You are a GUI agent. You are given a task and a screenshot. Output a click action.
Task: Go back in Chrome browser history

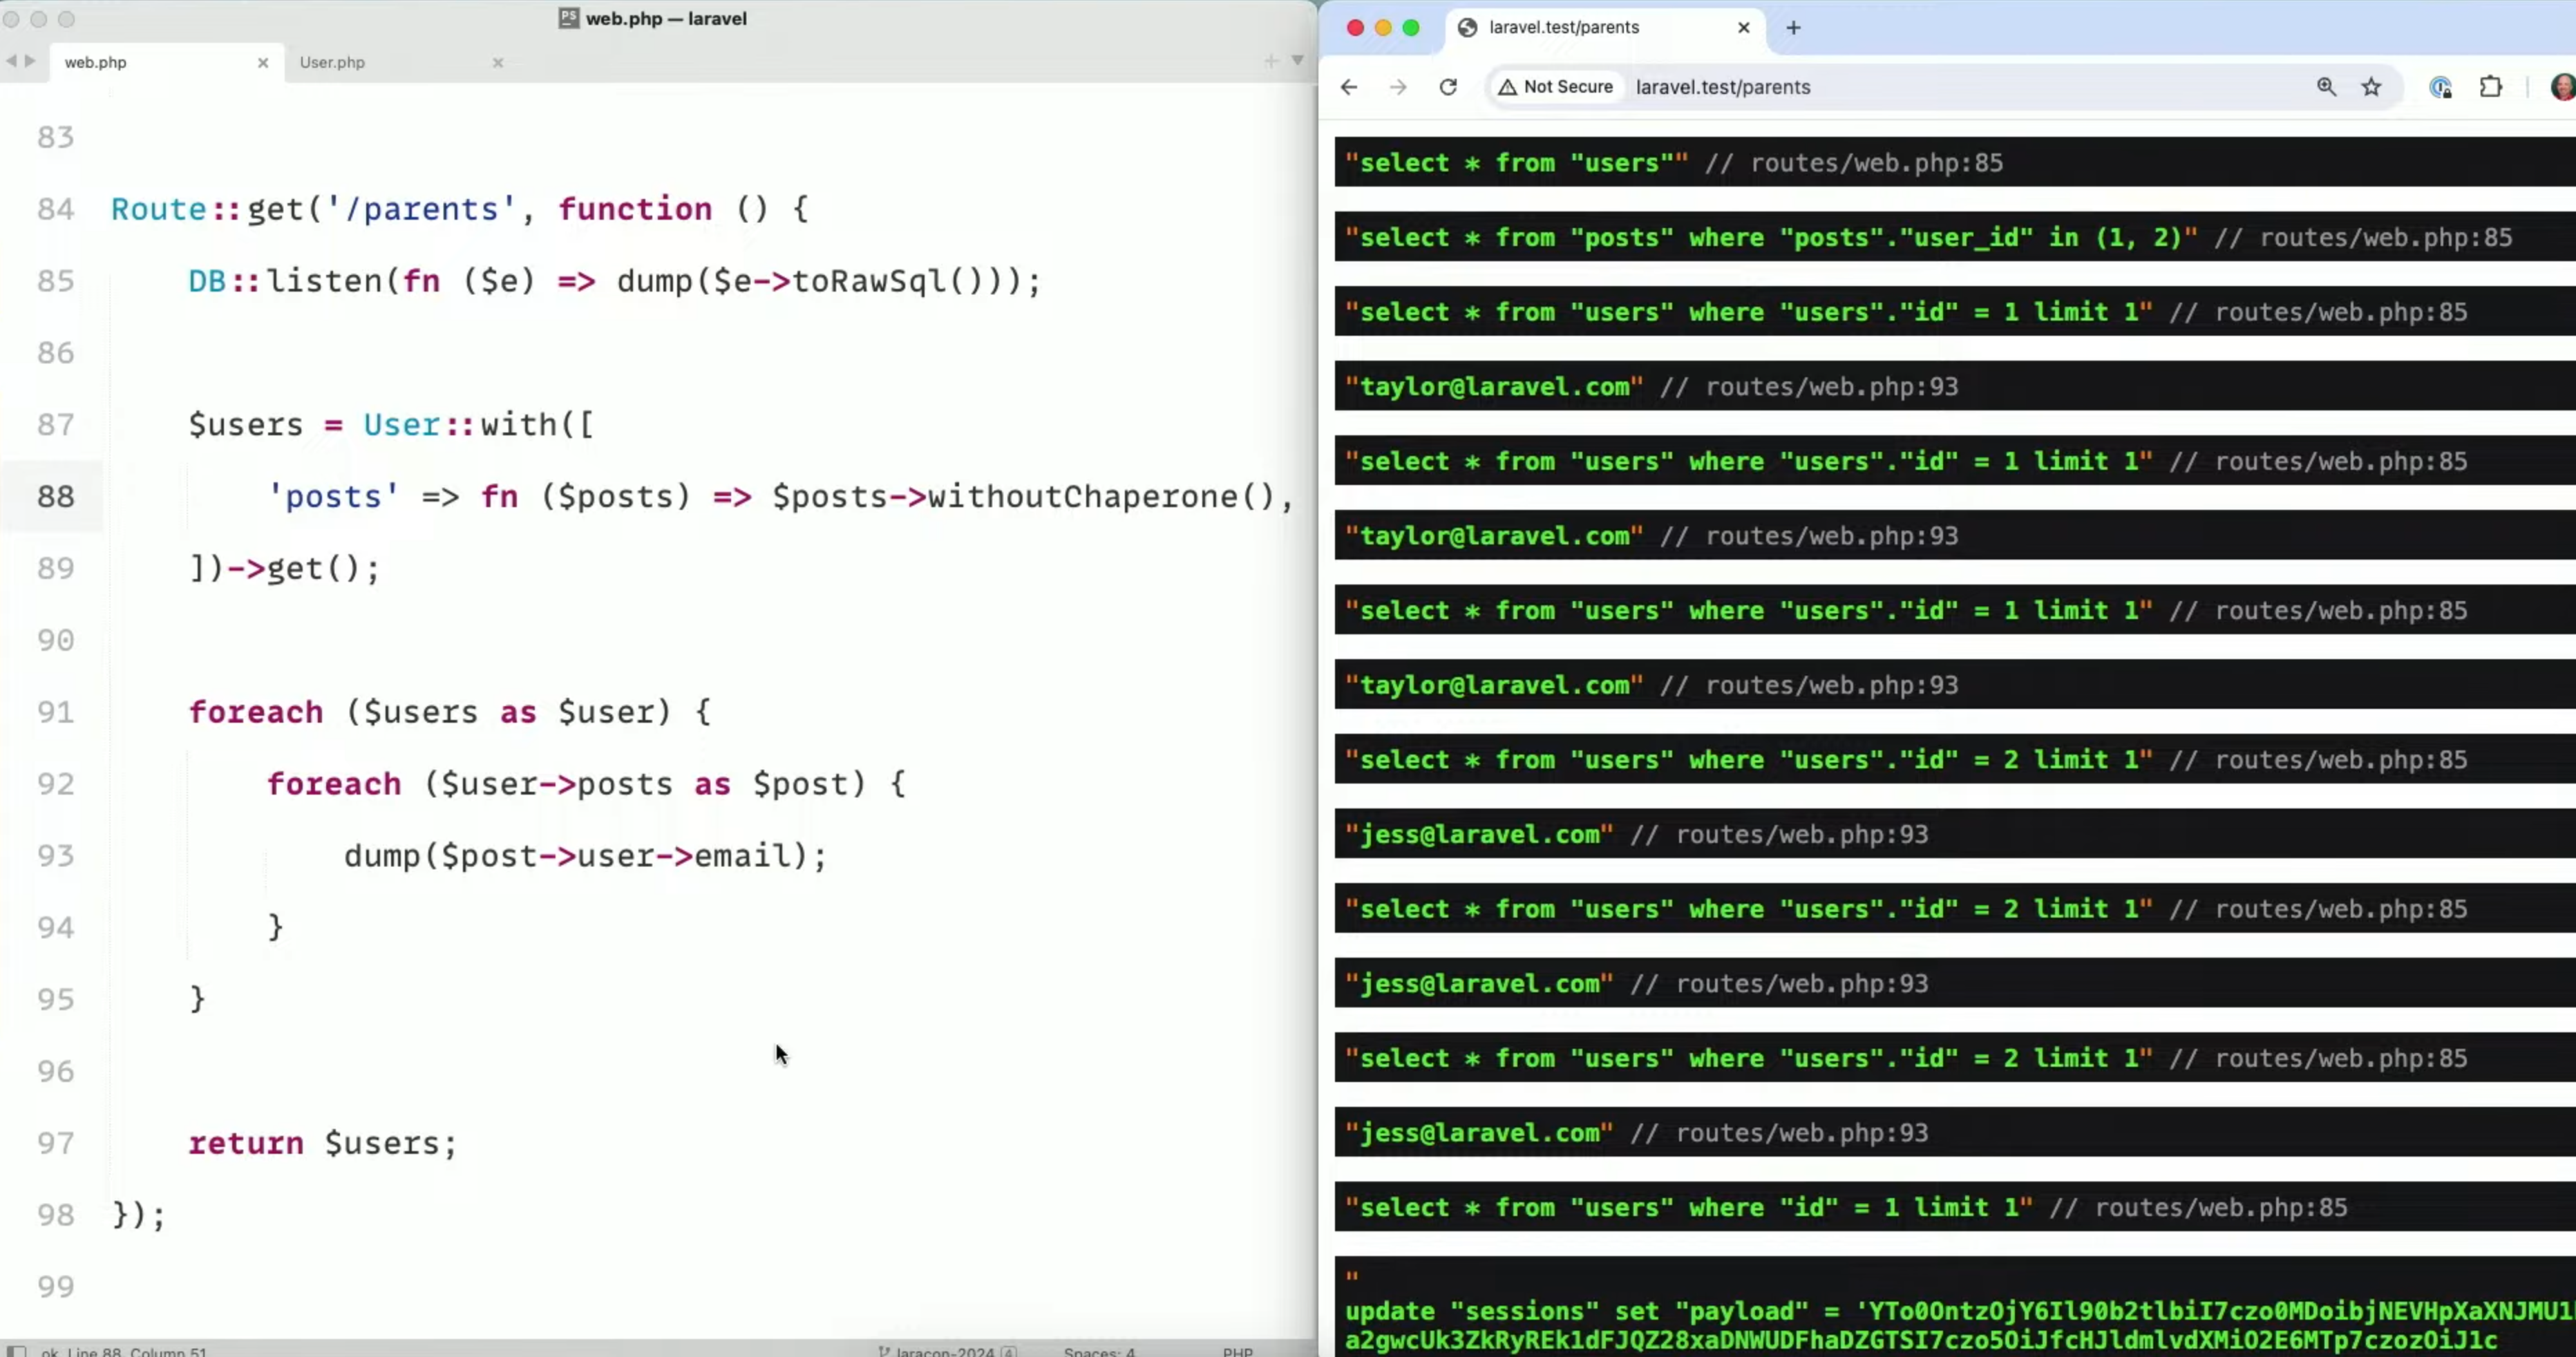point(1349,87)
